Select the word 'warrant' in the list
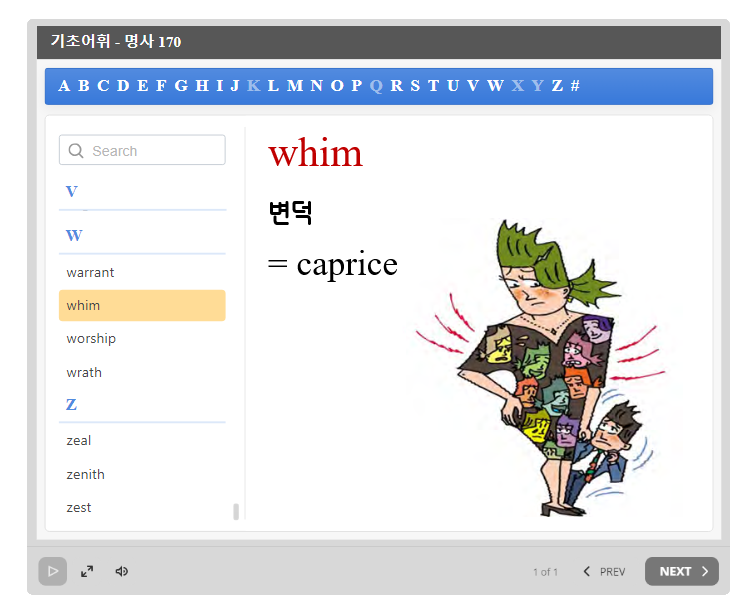This screenshot has height=616, width=753. pyautogui.click(x=90, y=272)
